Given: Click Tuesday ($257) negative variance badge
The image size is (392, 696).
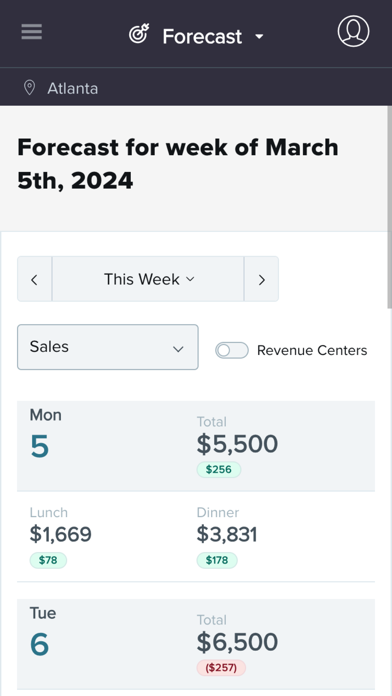Looking at the screenshot, I should pos(221,668).
